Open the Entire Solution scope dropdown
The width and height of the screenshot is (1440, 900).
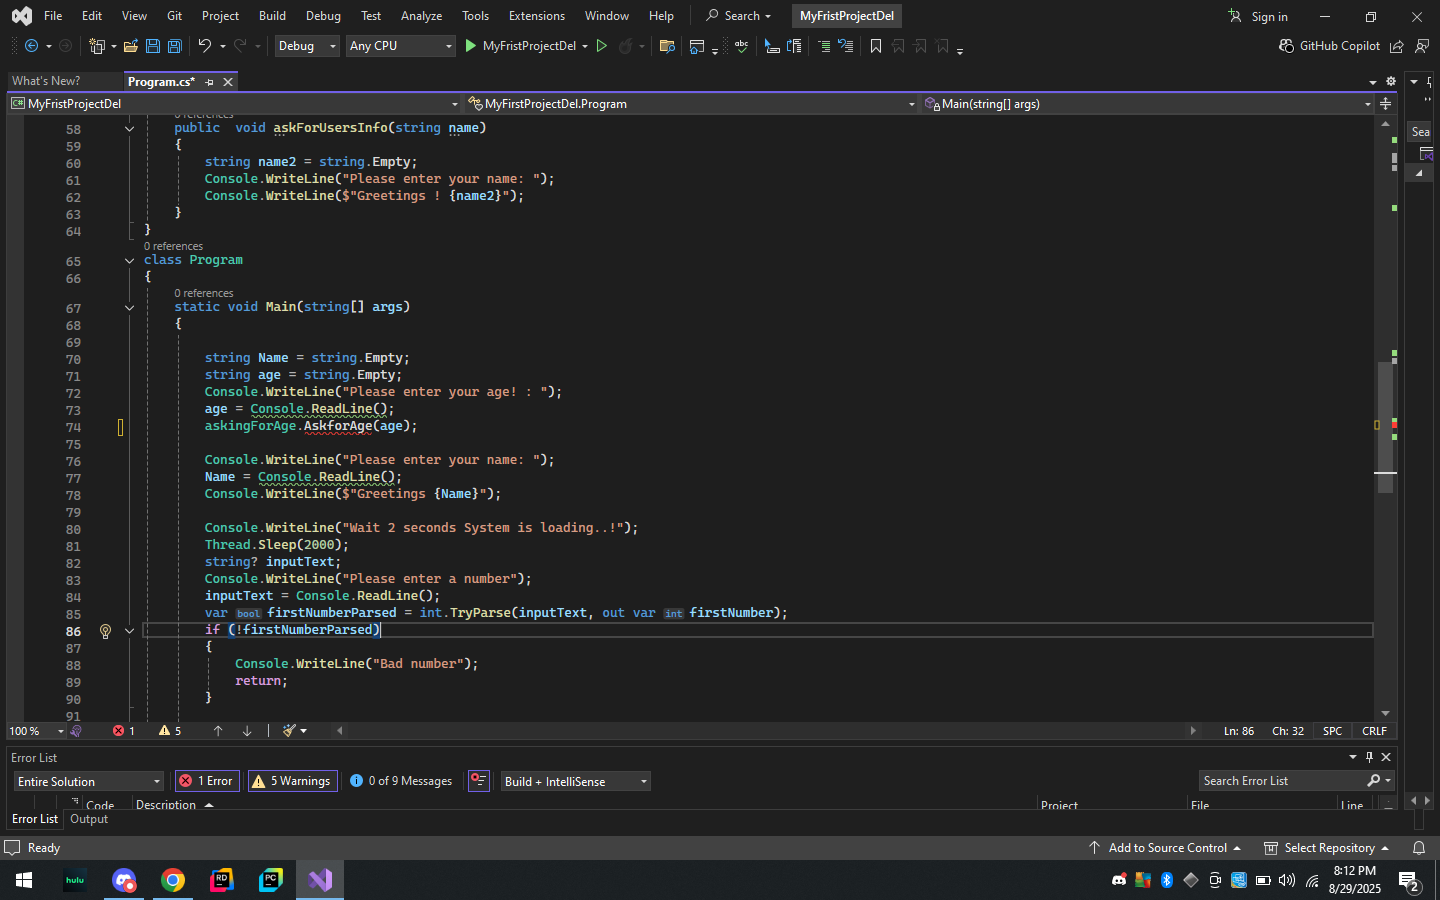88,781
